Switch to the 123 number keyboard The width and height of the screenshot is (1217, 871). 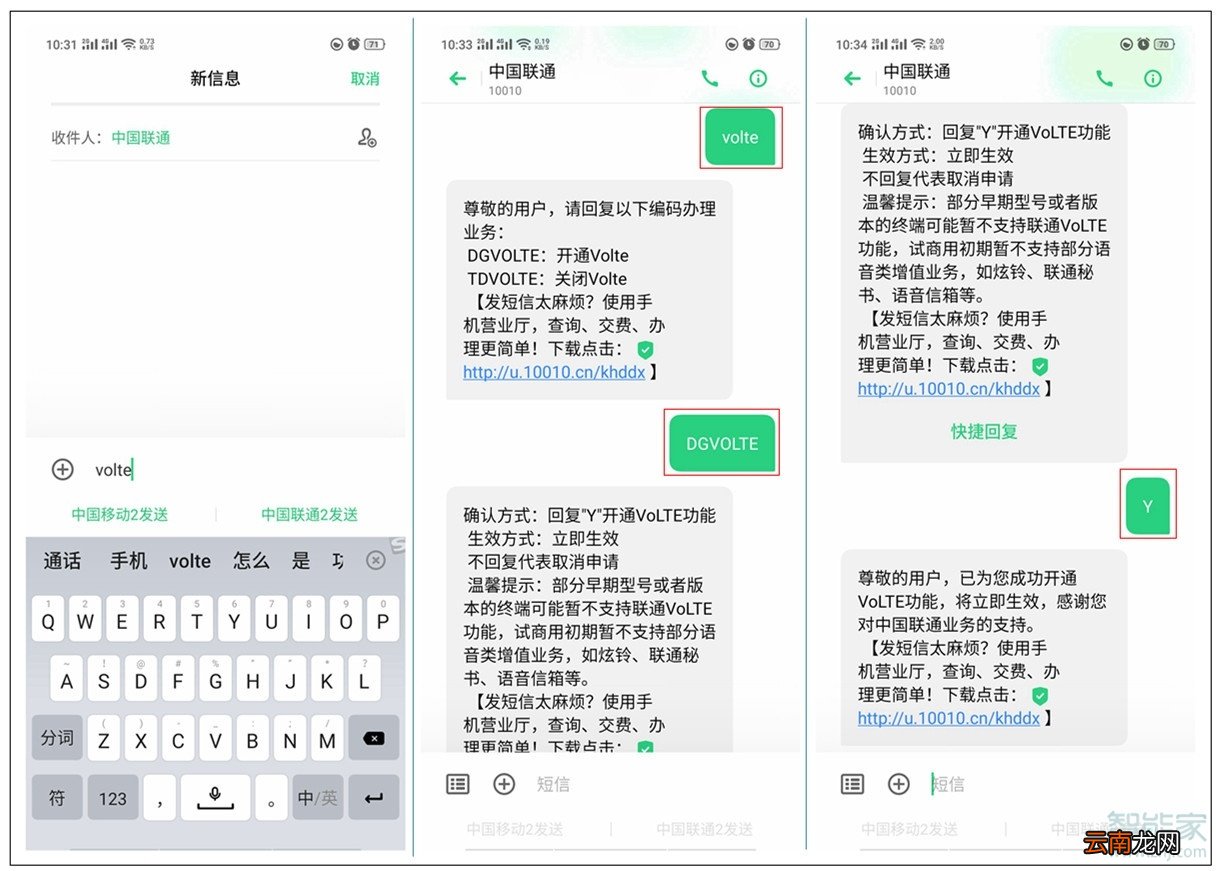tap(113, 797)
